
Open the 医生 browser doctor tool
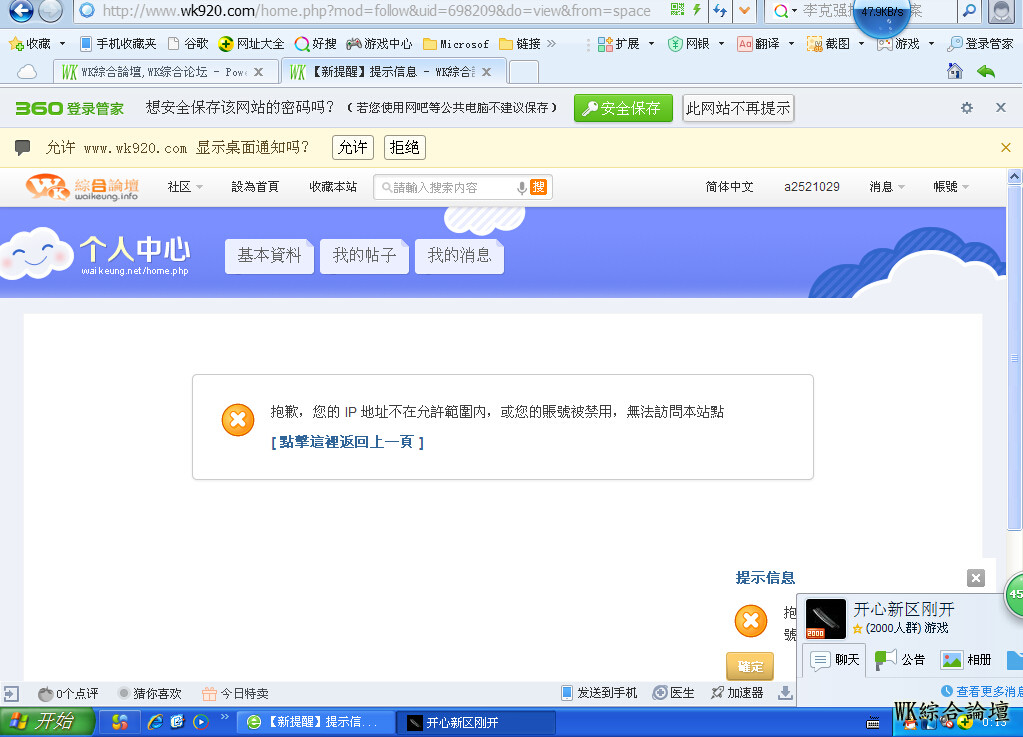tap(673, 693)
